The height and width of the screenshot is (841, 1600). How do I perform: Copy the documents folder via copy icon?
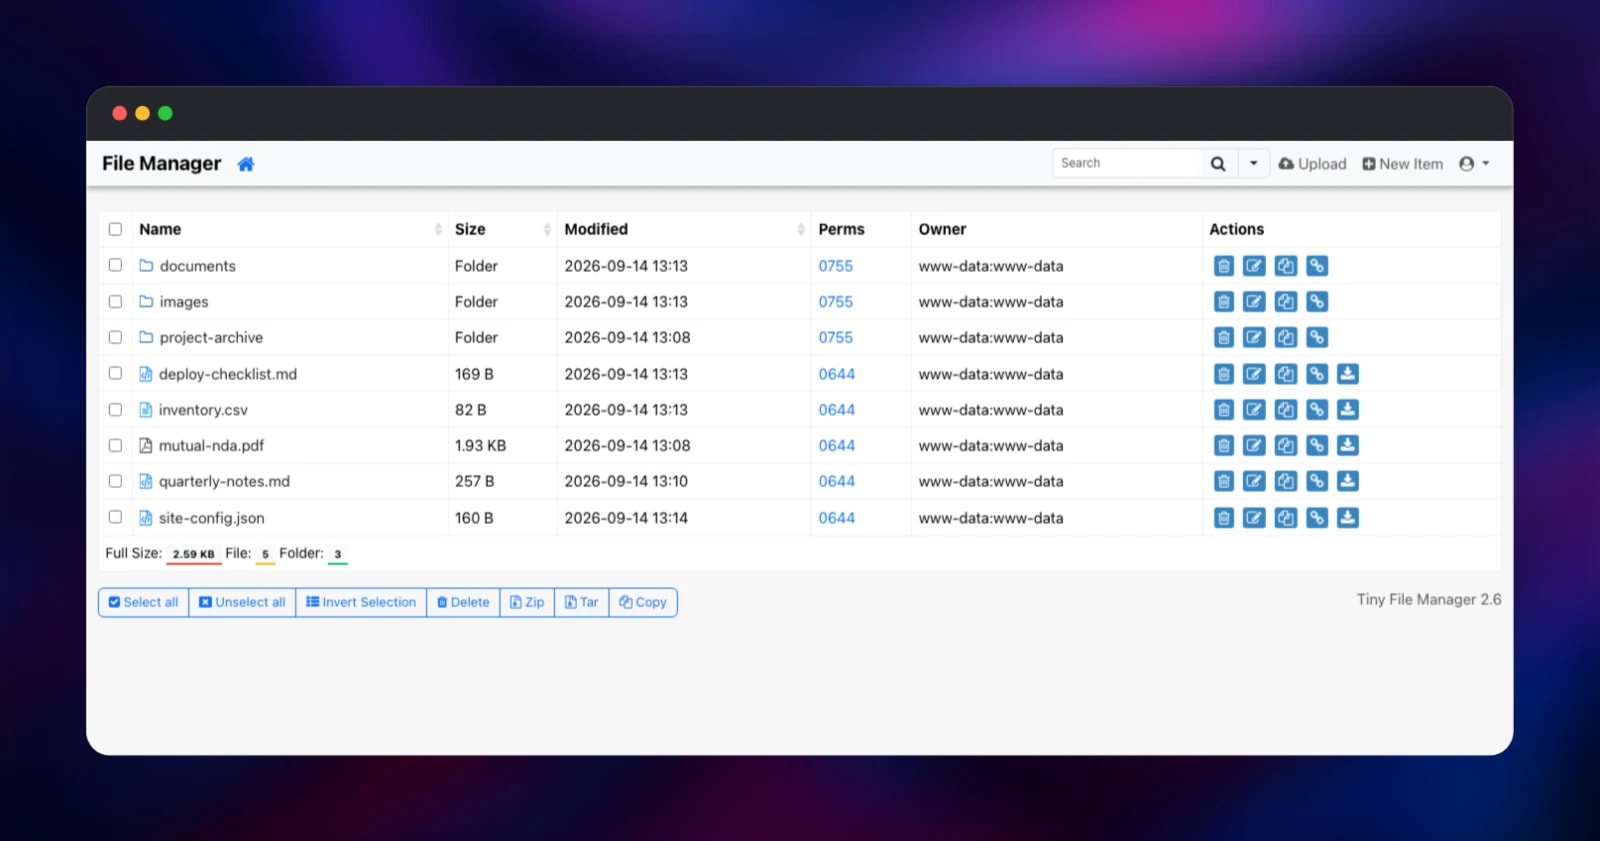[1286, 266]
